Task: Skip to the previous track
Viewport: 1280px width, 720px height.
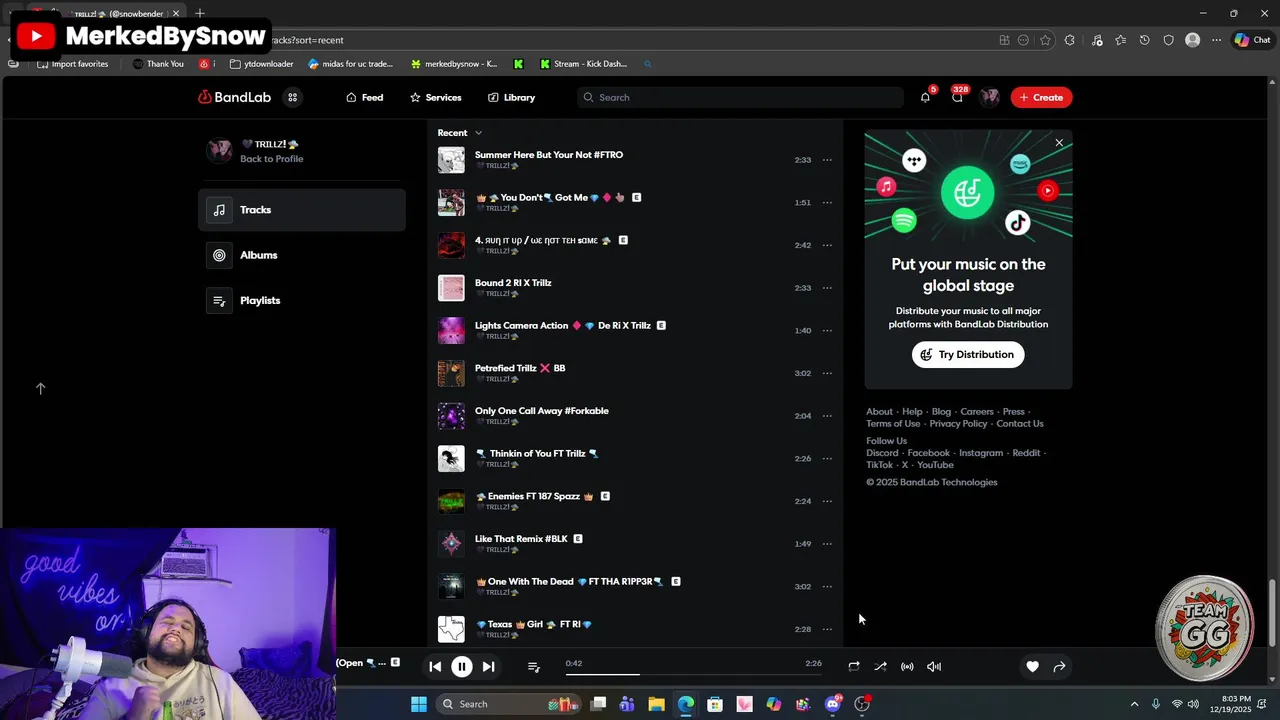Action: pos(435,667)
